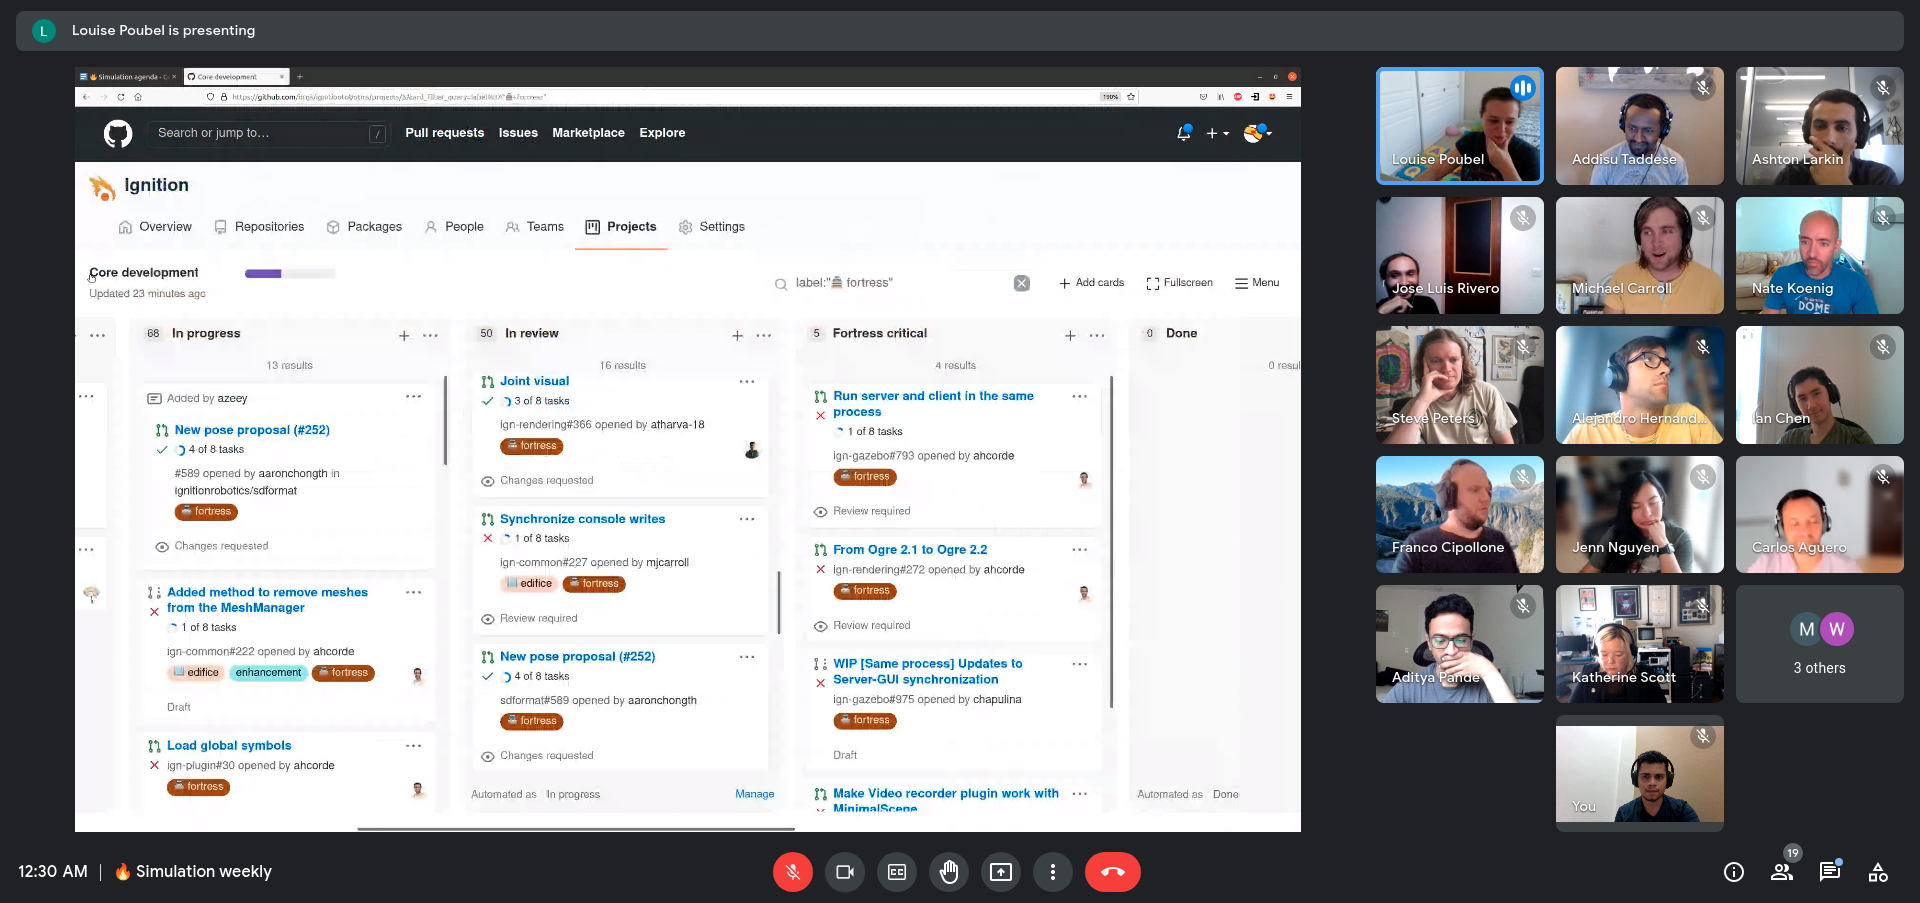Open New pose proposal (#252) in In progress
The height and width of the screenshot is (903, 1920).
pyautogui.click(x=252, y=430)
